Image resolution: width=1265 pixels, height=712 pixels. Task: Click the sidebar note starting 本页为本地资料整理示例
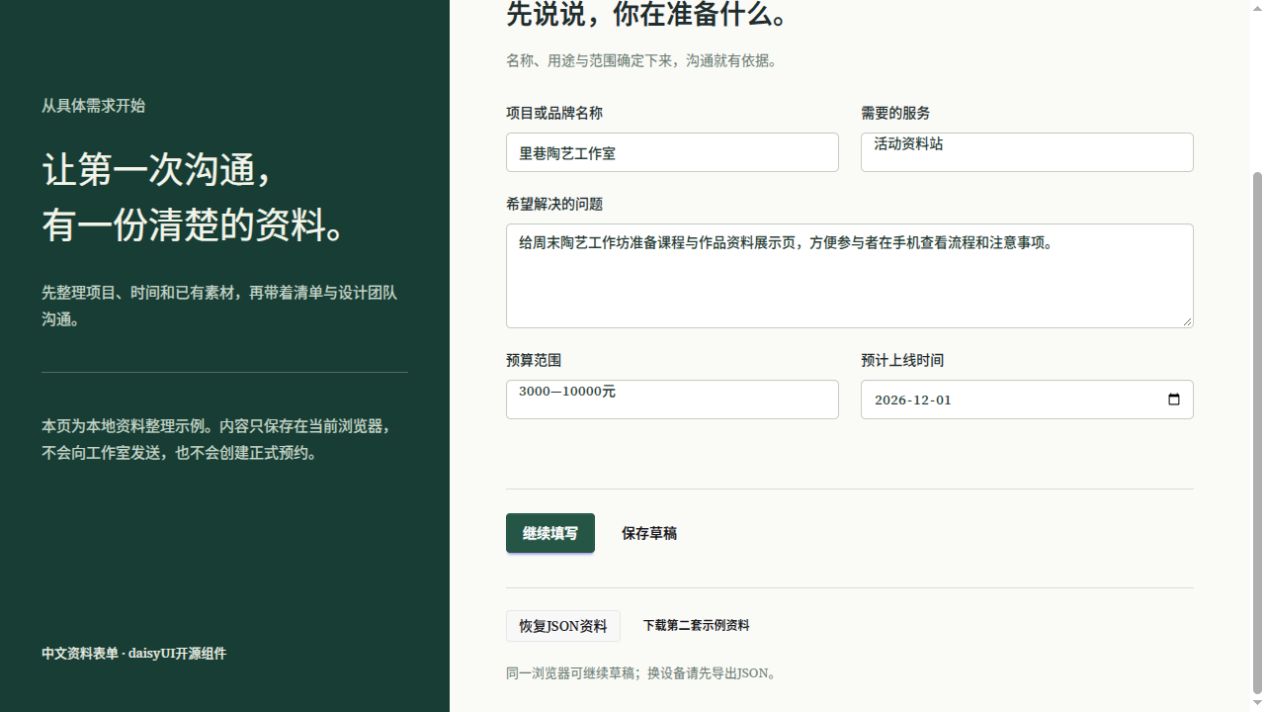pyautogui.click(x=217, y=439)
